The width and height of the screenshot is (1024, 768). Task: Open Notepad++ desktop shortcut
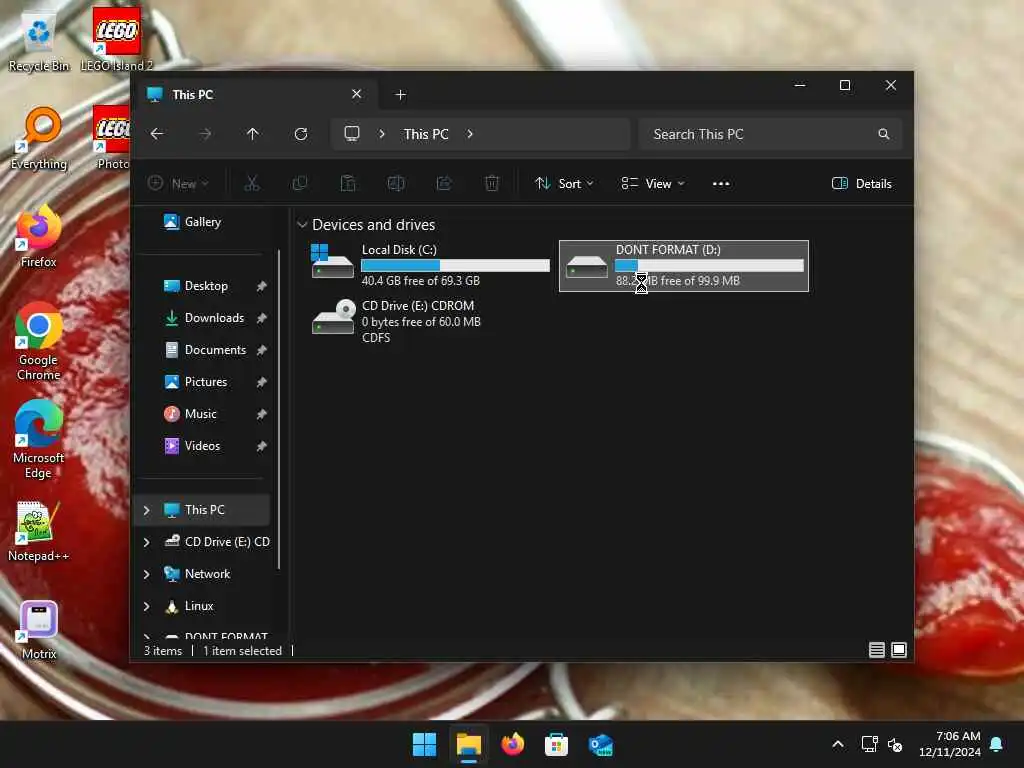(x=38, y=531)
